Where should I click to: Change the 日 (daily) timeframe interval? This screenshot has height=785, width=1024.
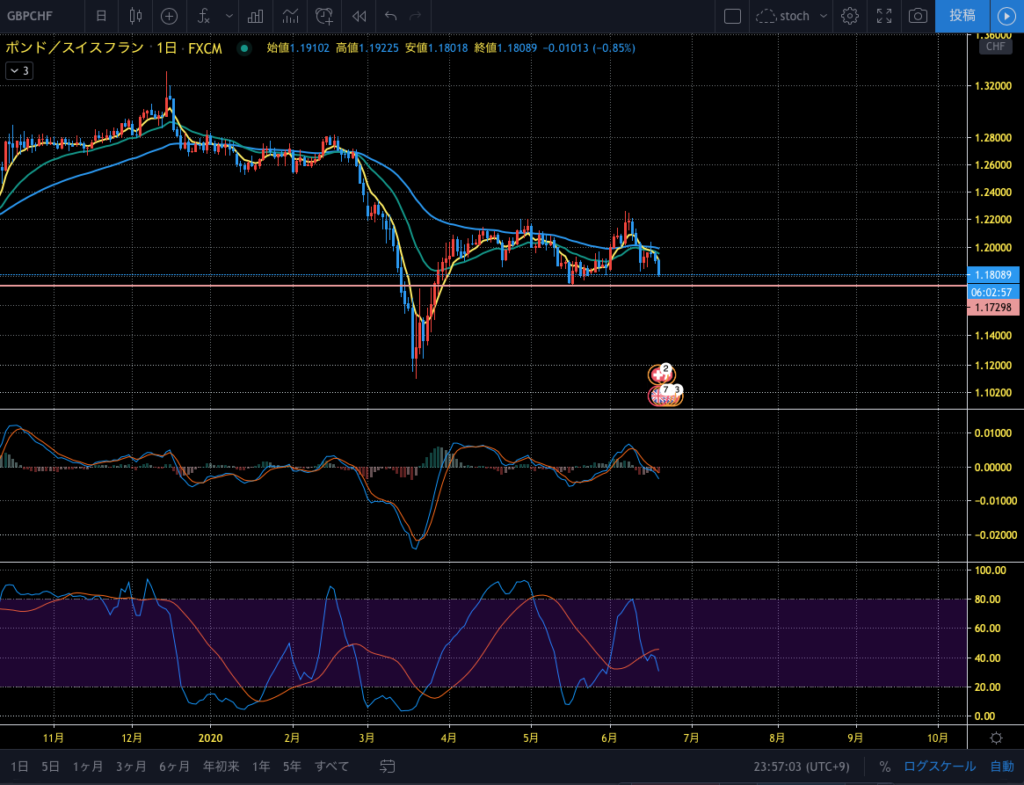tap(101, 16)
